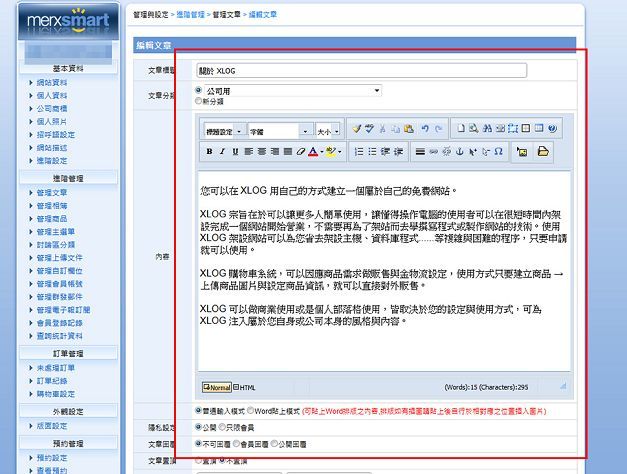Click the insert image icon
This screenshot has height=474, width=627.
(x=522, y=152)
